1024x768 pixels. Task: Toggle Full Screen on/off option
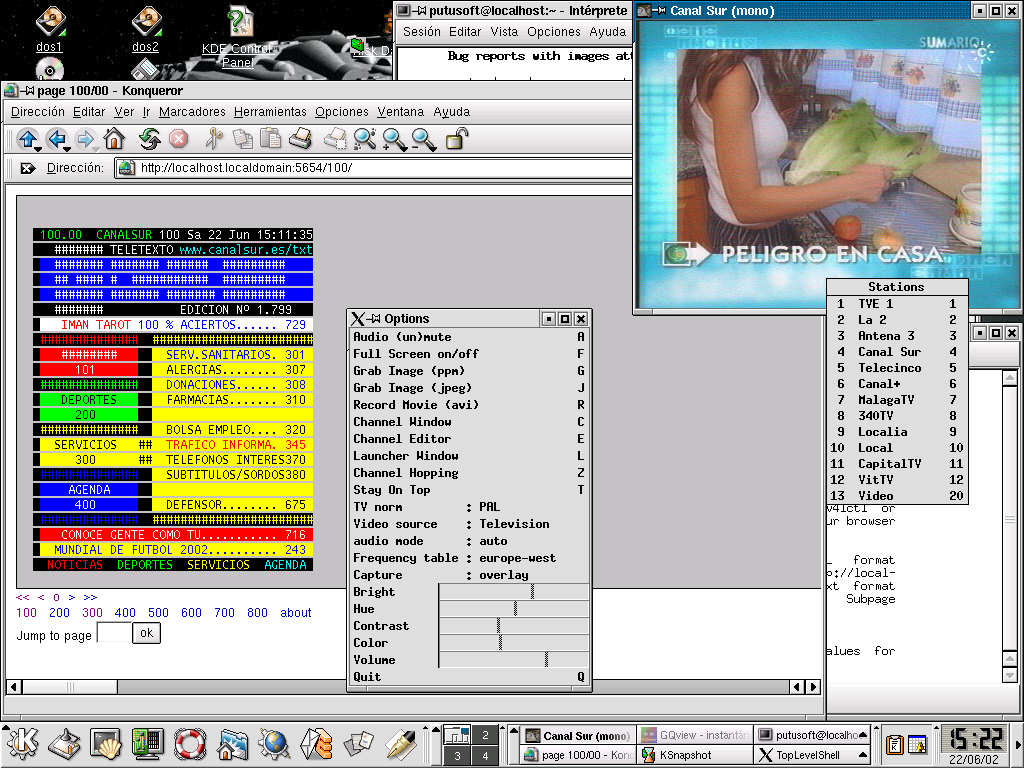pyautogui.click(x=469, y=354)
